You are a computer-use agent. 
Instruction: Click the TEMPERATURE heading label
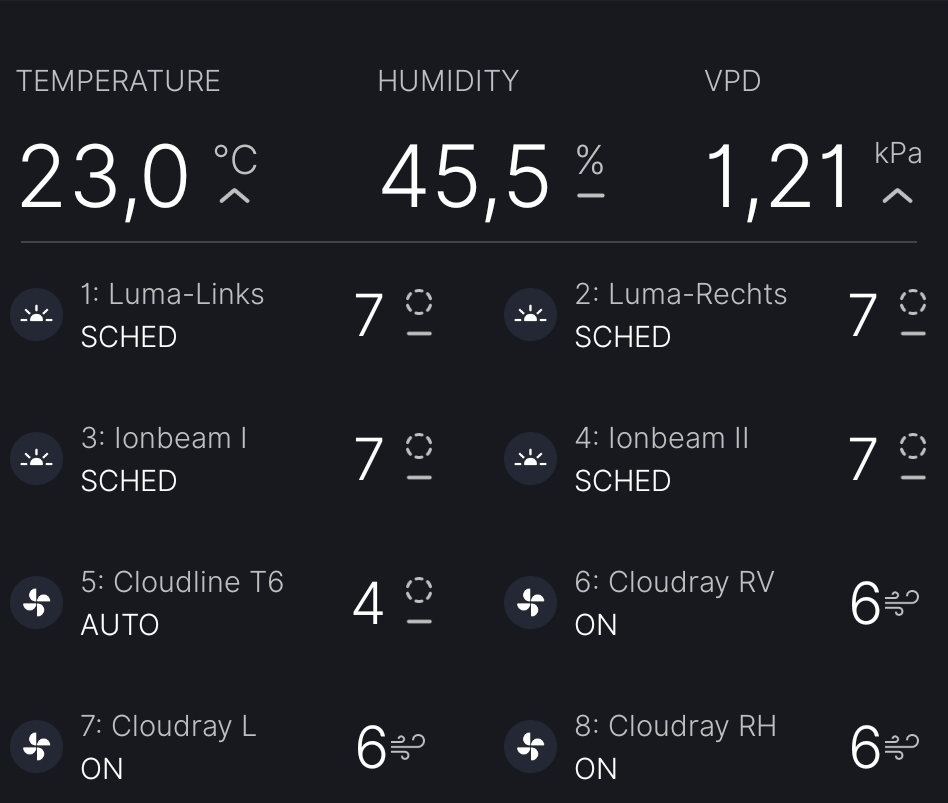118,81
